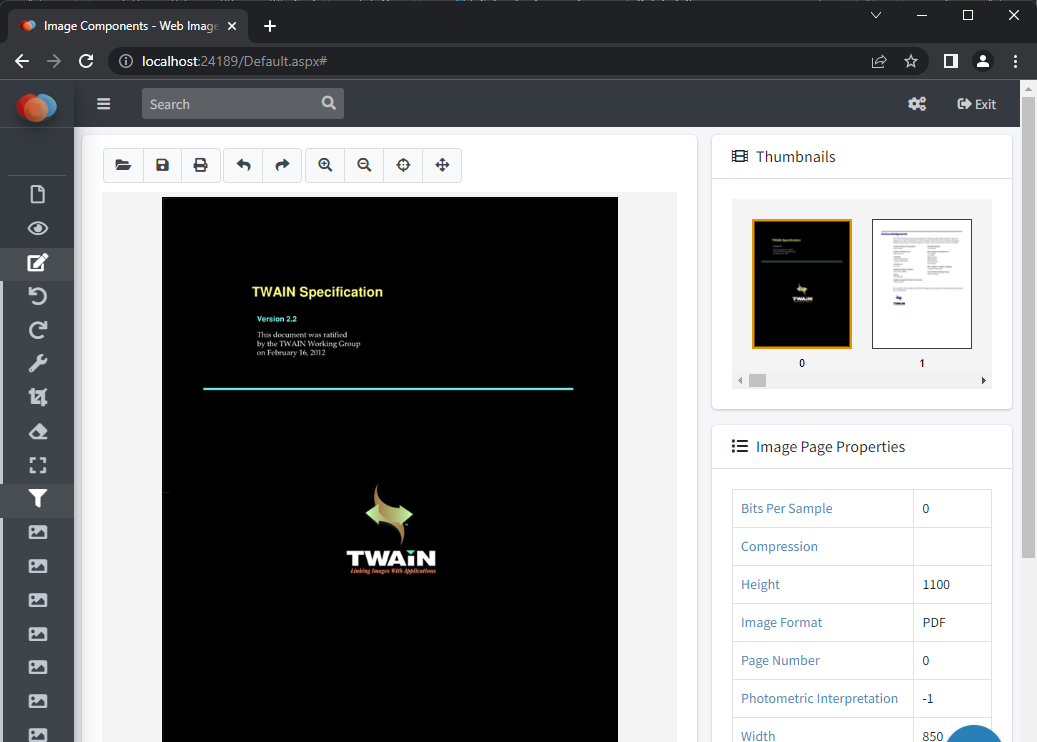Open the browser side panel
Screen dimensions: 1037x742
[950, 62]
